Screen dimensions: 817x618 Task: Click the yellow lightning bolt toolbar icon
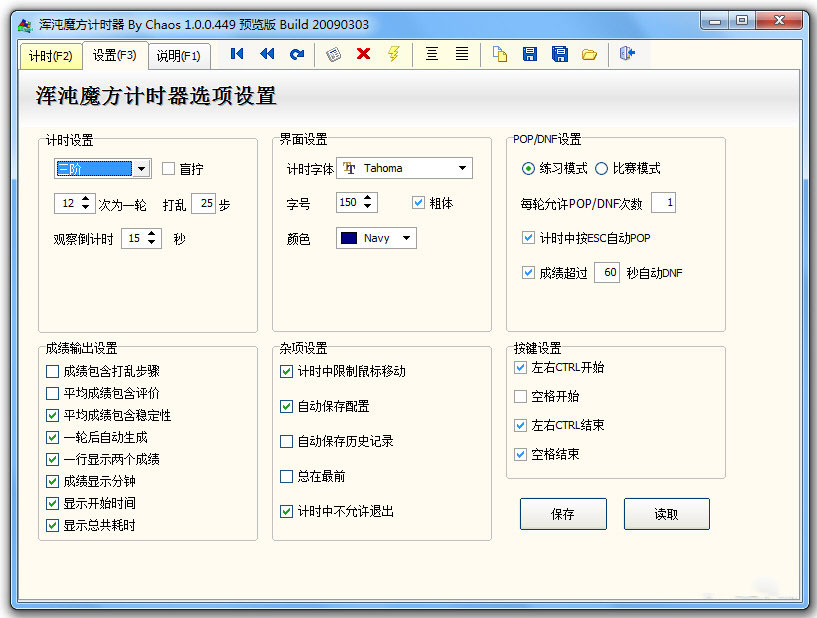393,54
